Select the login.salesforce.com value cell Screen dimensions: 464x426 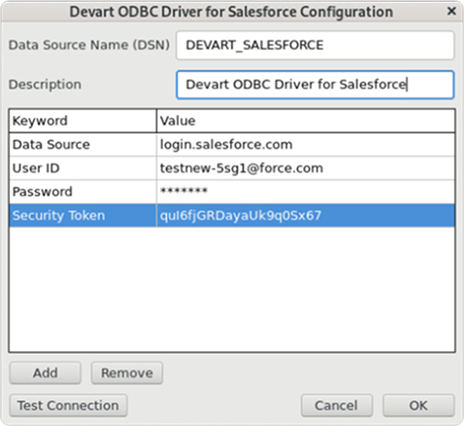click(306, 145)
